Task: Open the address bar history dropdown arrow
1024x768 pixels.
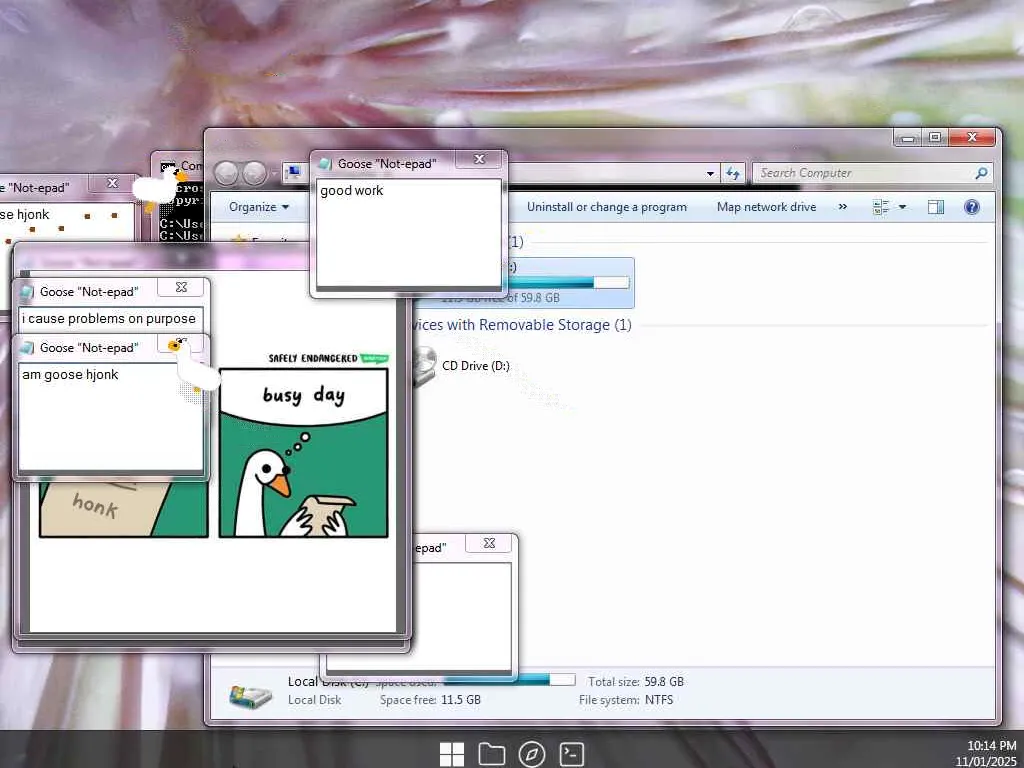Action: (x=710, y=174)
